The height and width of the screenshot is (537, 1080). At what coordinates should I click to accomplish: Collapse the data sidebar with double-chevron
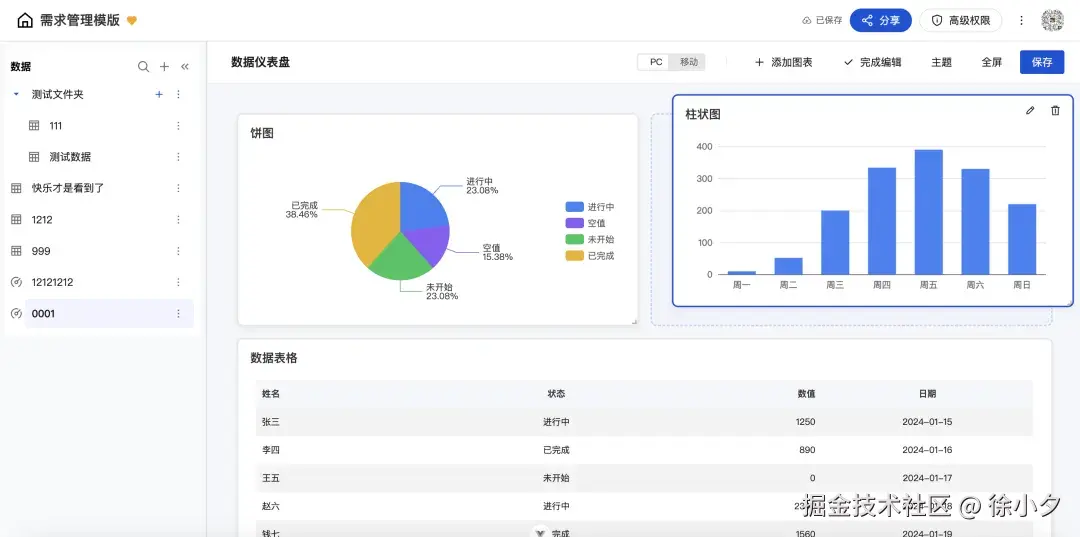[x=185, y=67]
